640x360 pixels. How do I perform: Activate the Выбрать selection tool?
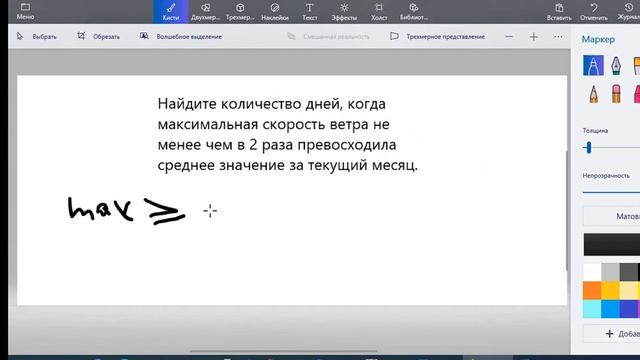tap(37, 36)
